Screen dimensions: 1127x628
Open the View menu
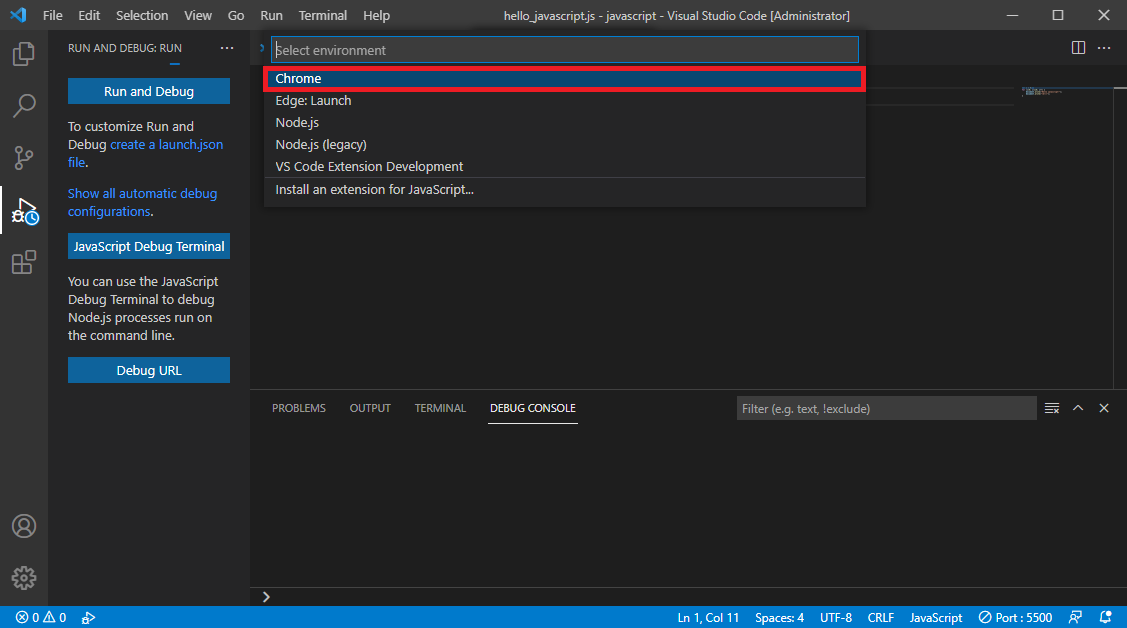[x=198, y=15]
